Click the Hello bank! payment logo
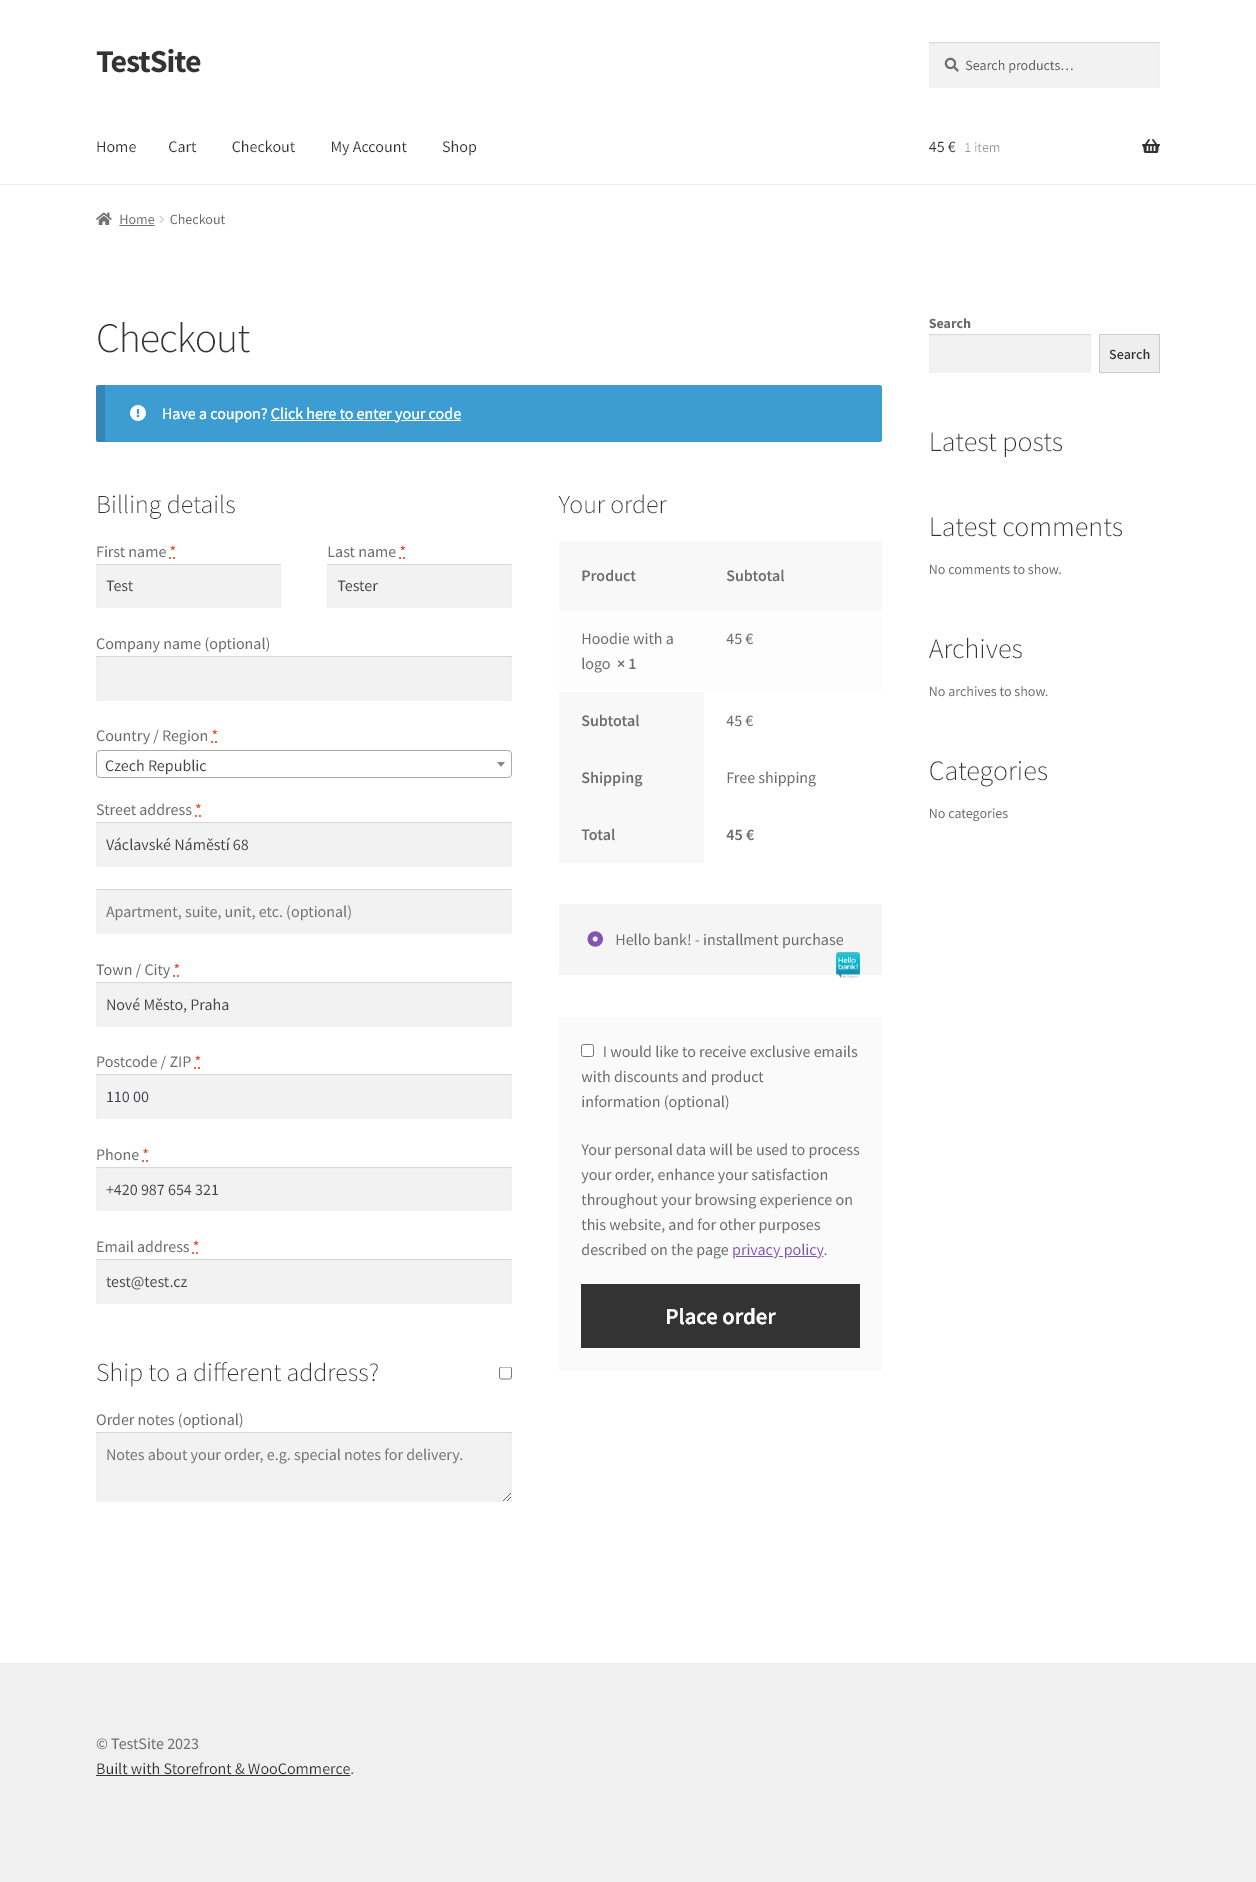 coord(847,964)
